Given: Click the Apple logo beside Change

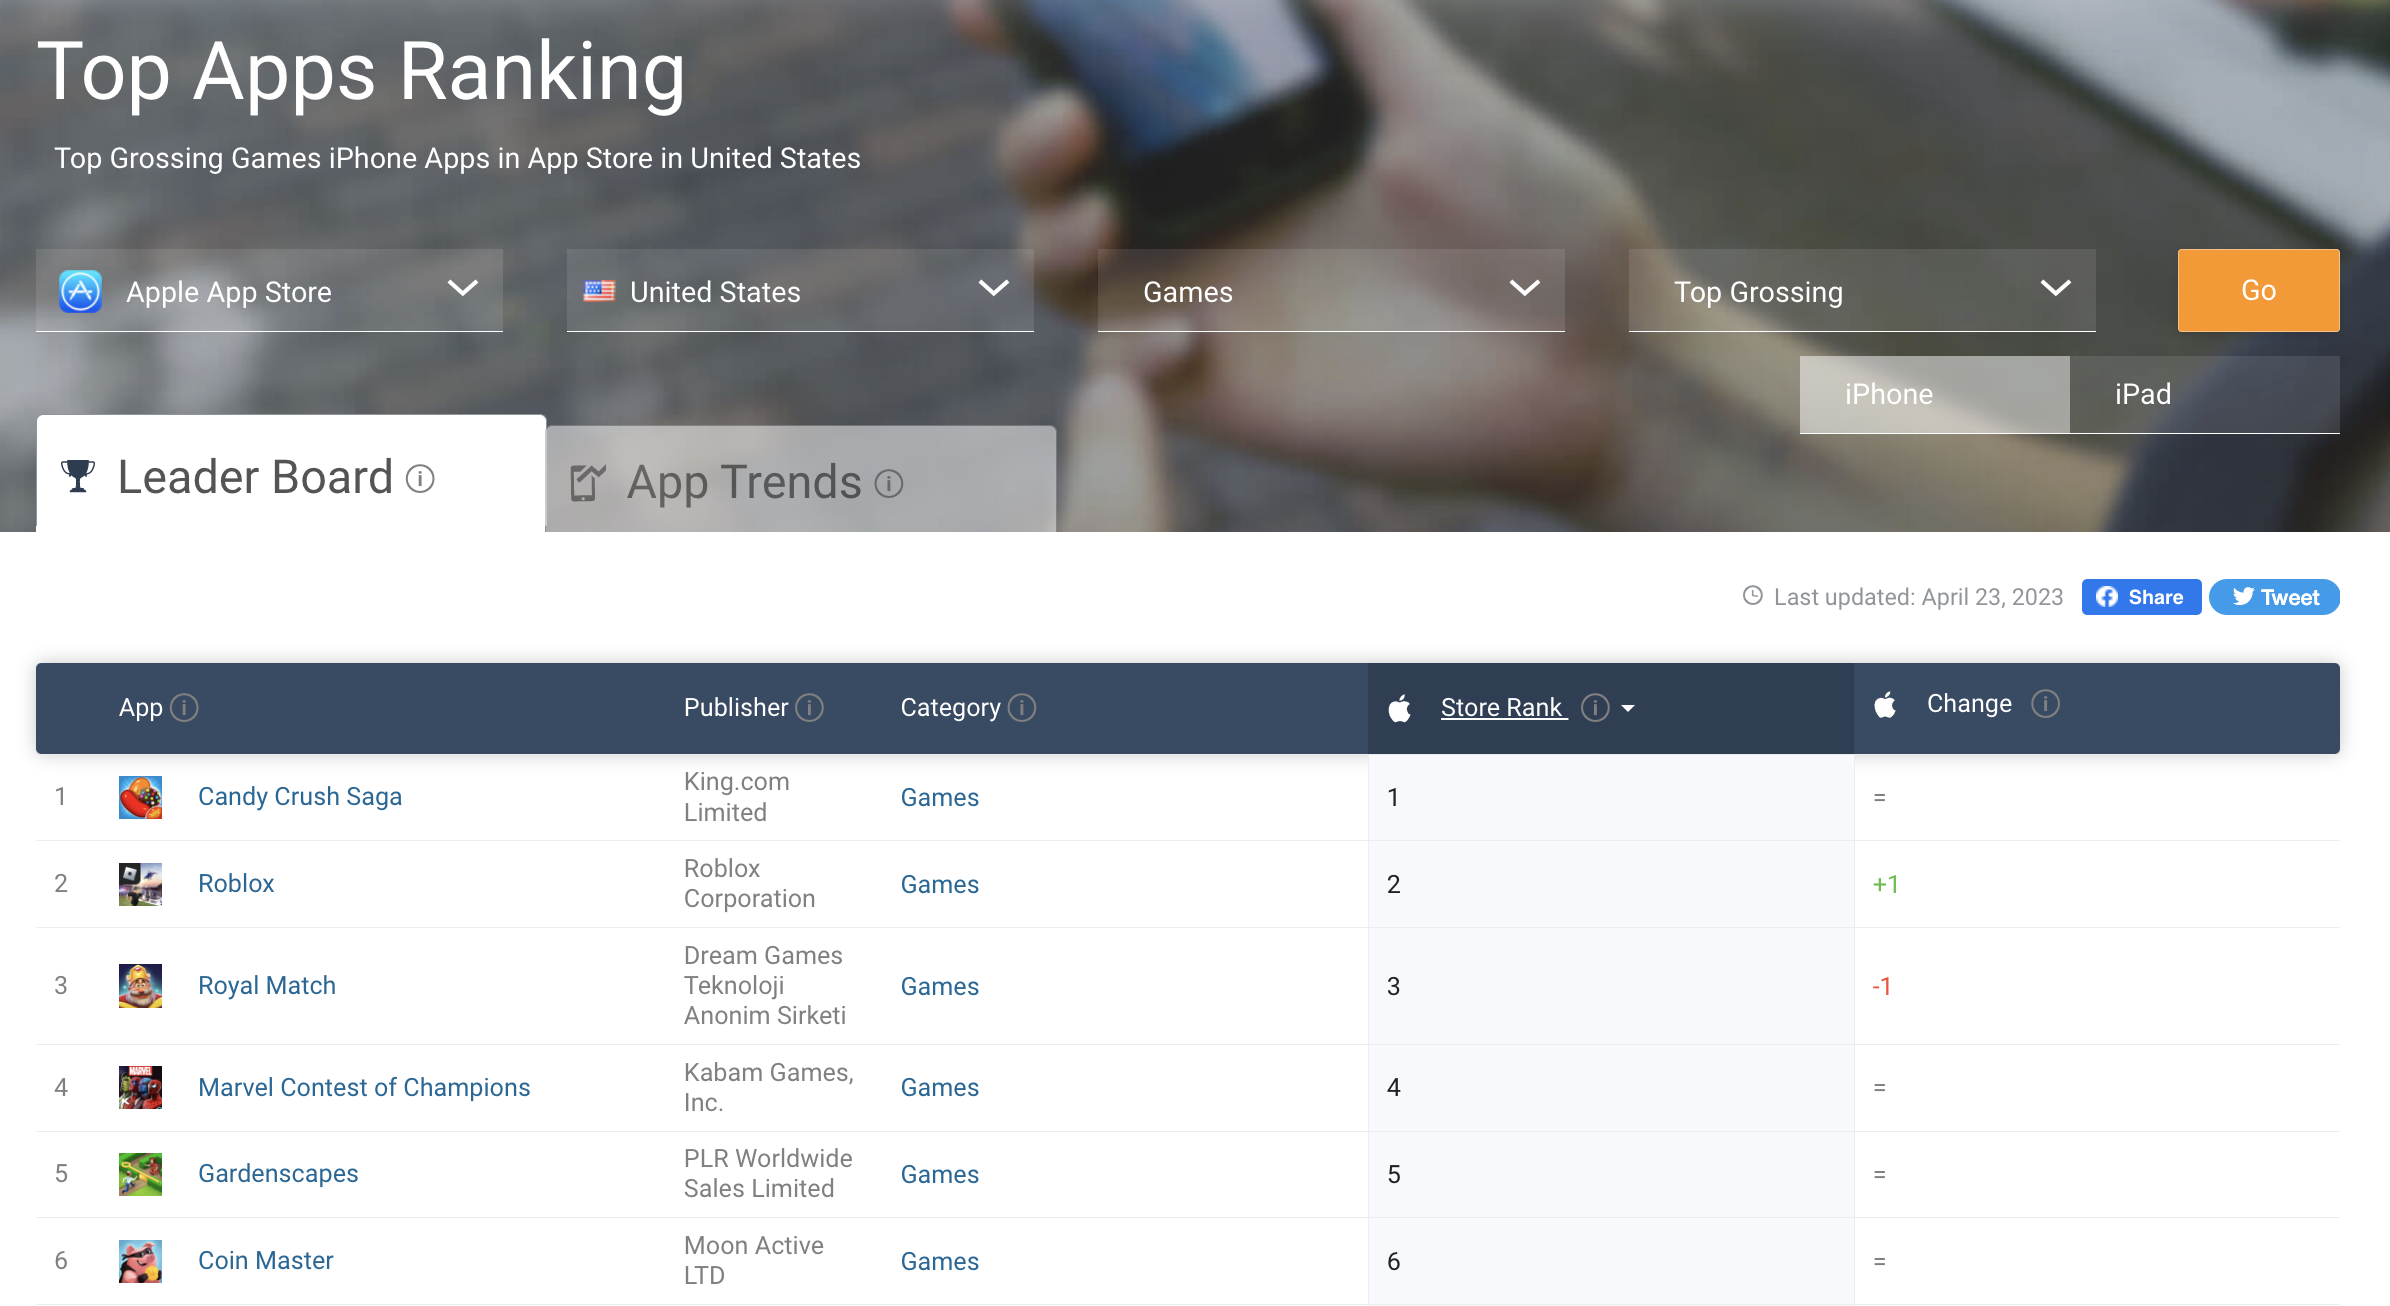Looking at the screenshot, I should point(1885,704).
